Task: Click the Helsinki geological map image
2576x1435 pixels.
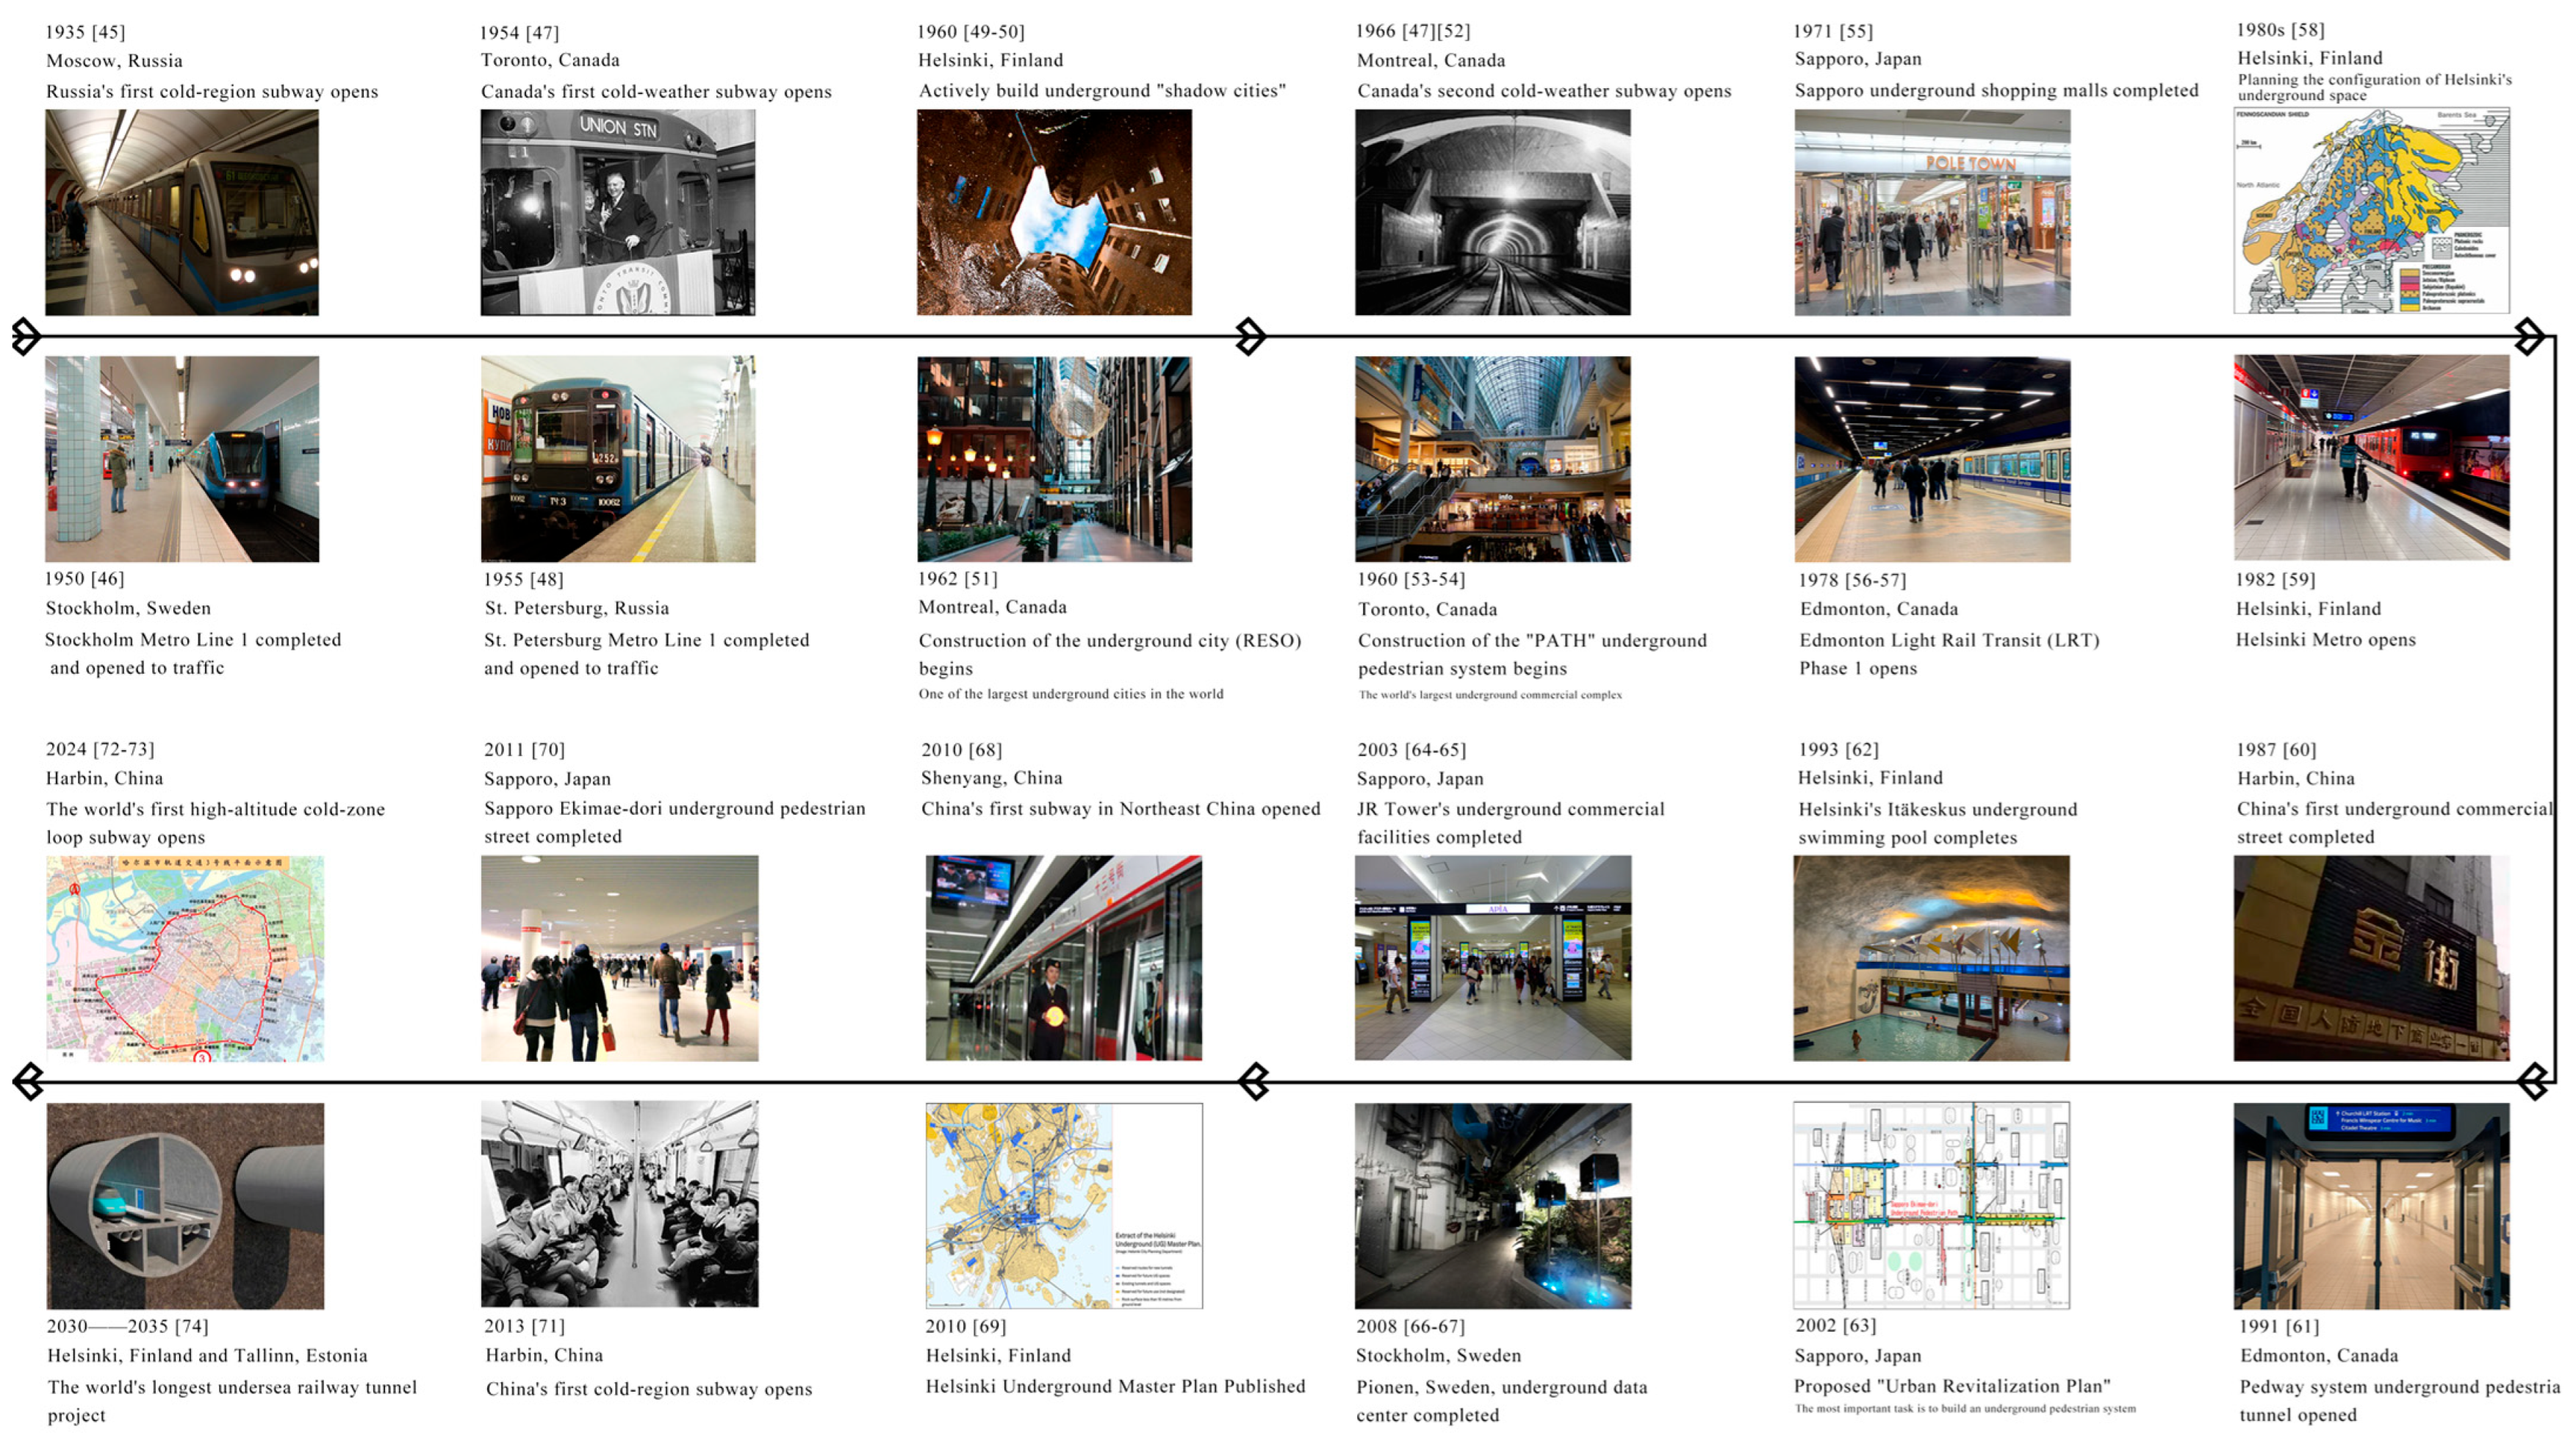Action: click(x=2371, y=210)
